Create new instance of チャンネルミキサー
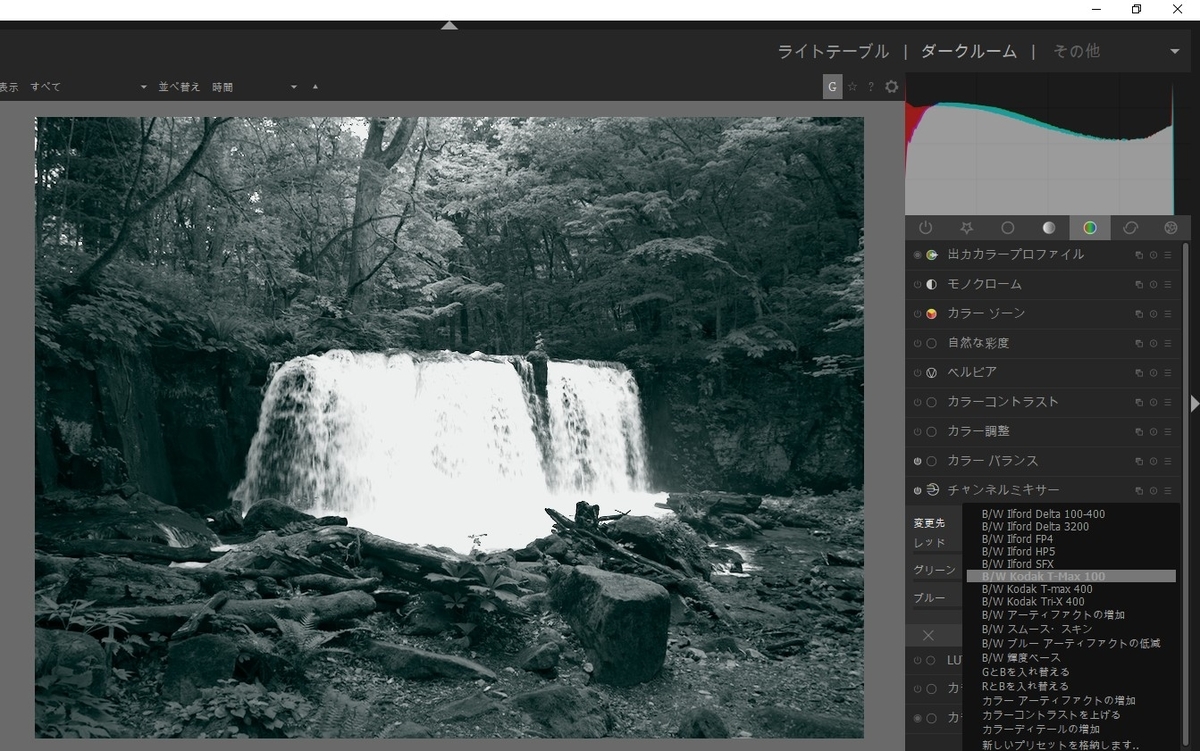The width and height of the screenshot is (1200, 751). coord(1138,491)
